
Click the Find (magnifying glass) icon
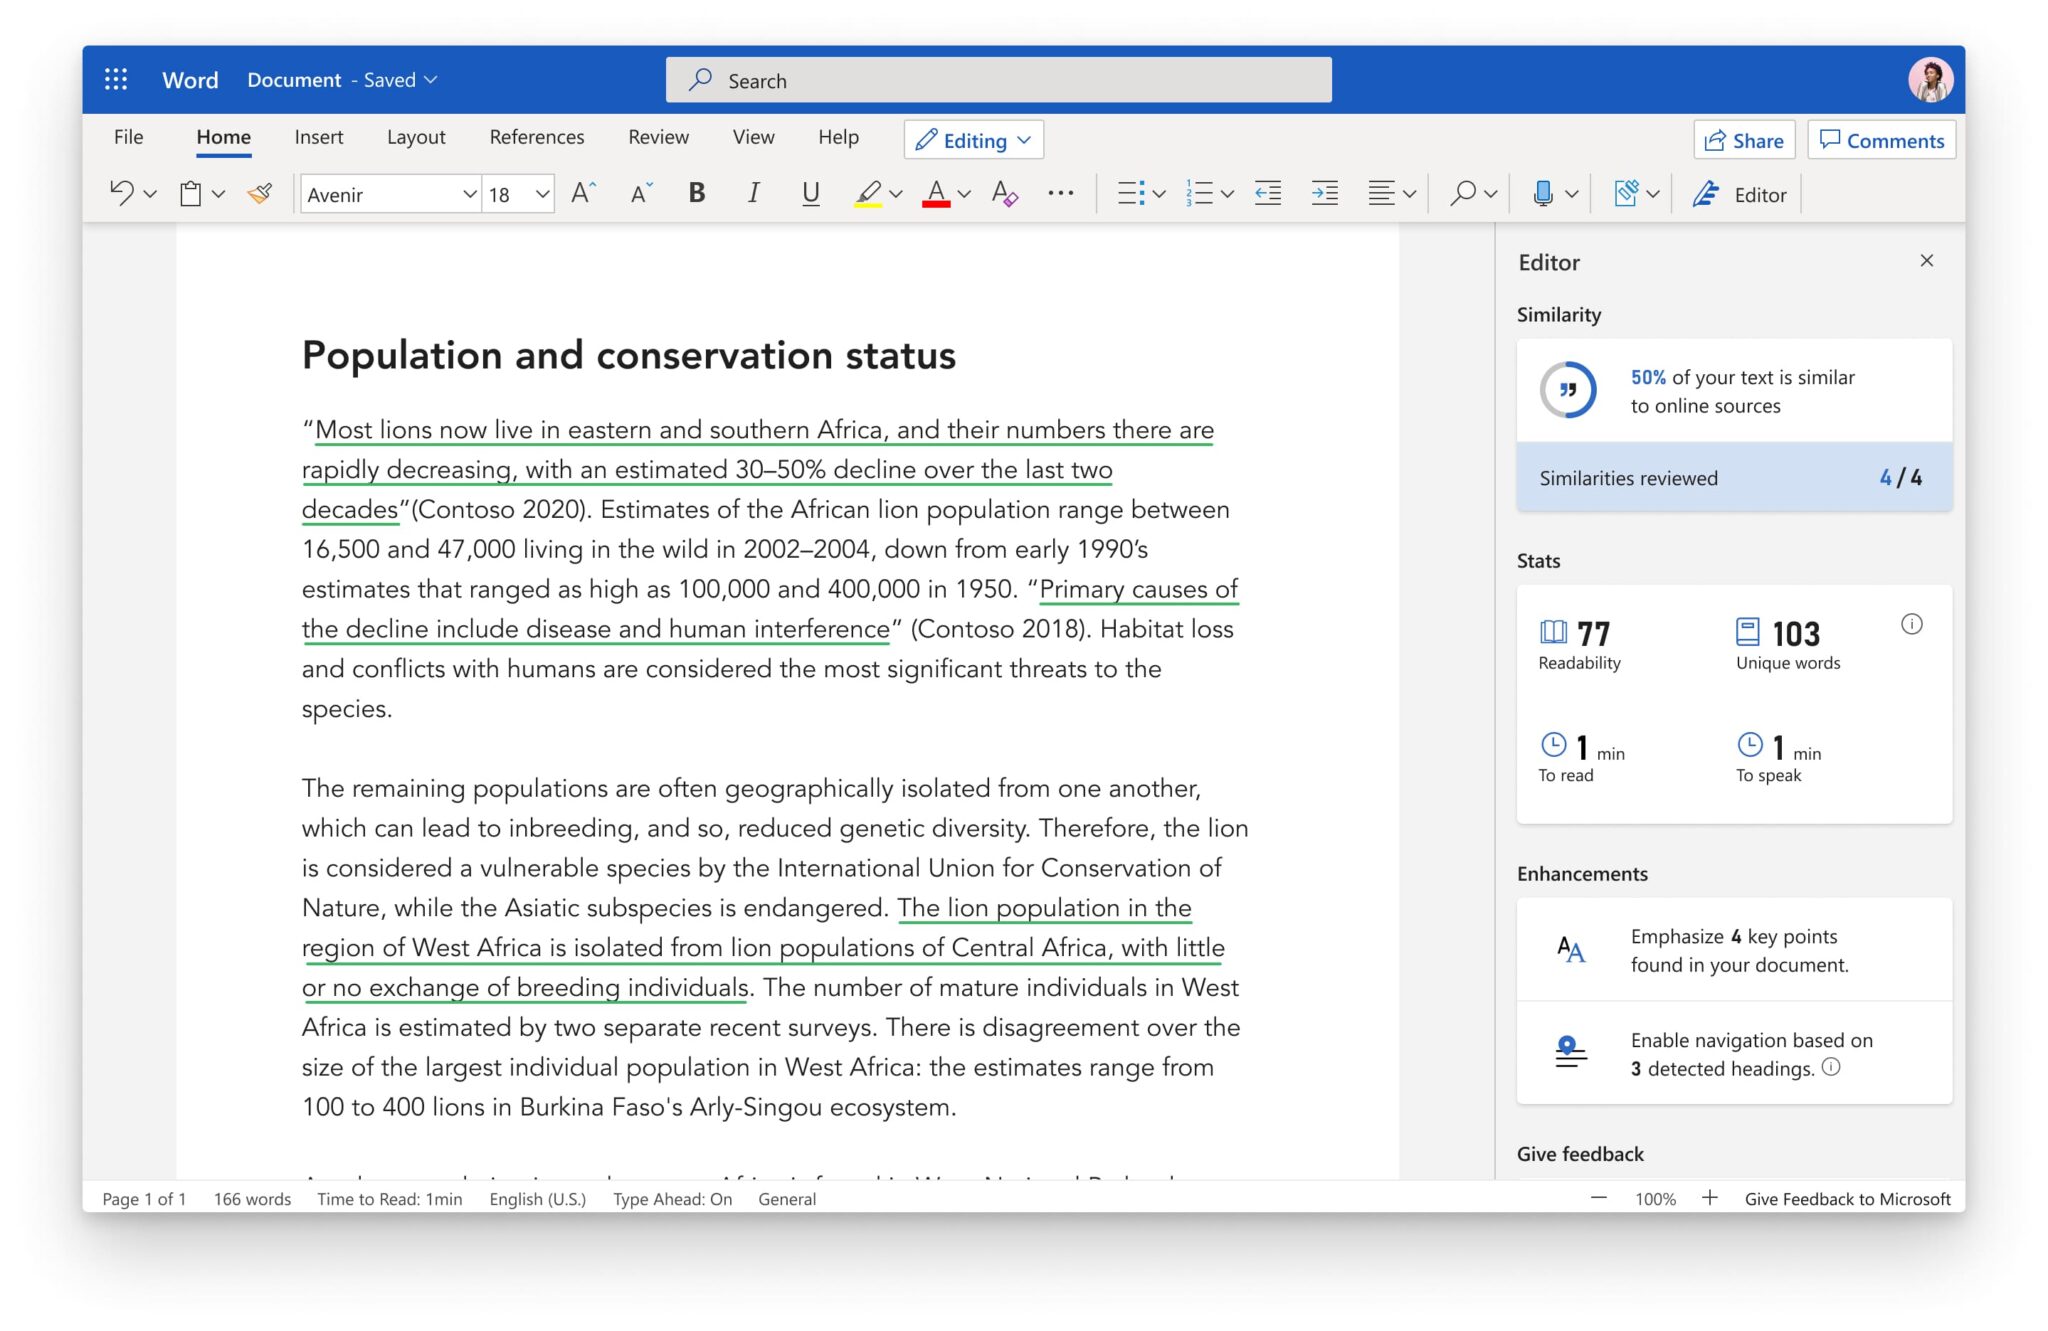[1461, 193]
